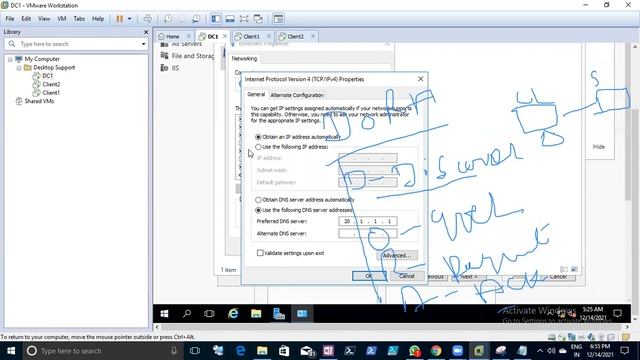
Task: Click the VMware Workstation host taskbar icon
Action: click(x=479, y=351)
